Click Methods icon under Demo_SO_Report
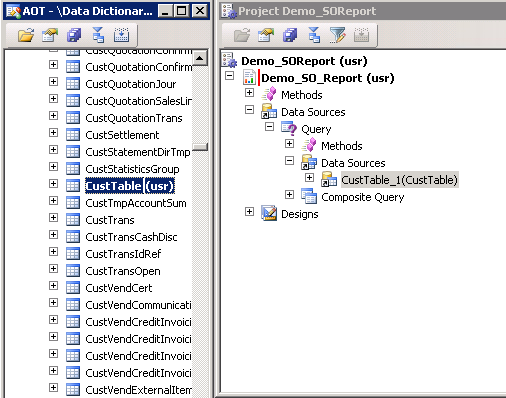Screen dimensions: 506x398 click(269, 94)
